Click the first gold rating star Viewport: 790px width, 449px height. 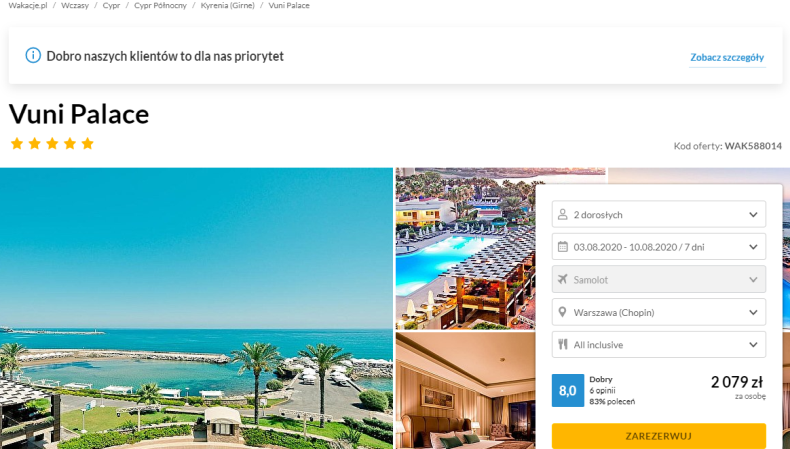[x=17, y=144]
